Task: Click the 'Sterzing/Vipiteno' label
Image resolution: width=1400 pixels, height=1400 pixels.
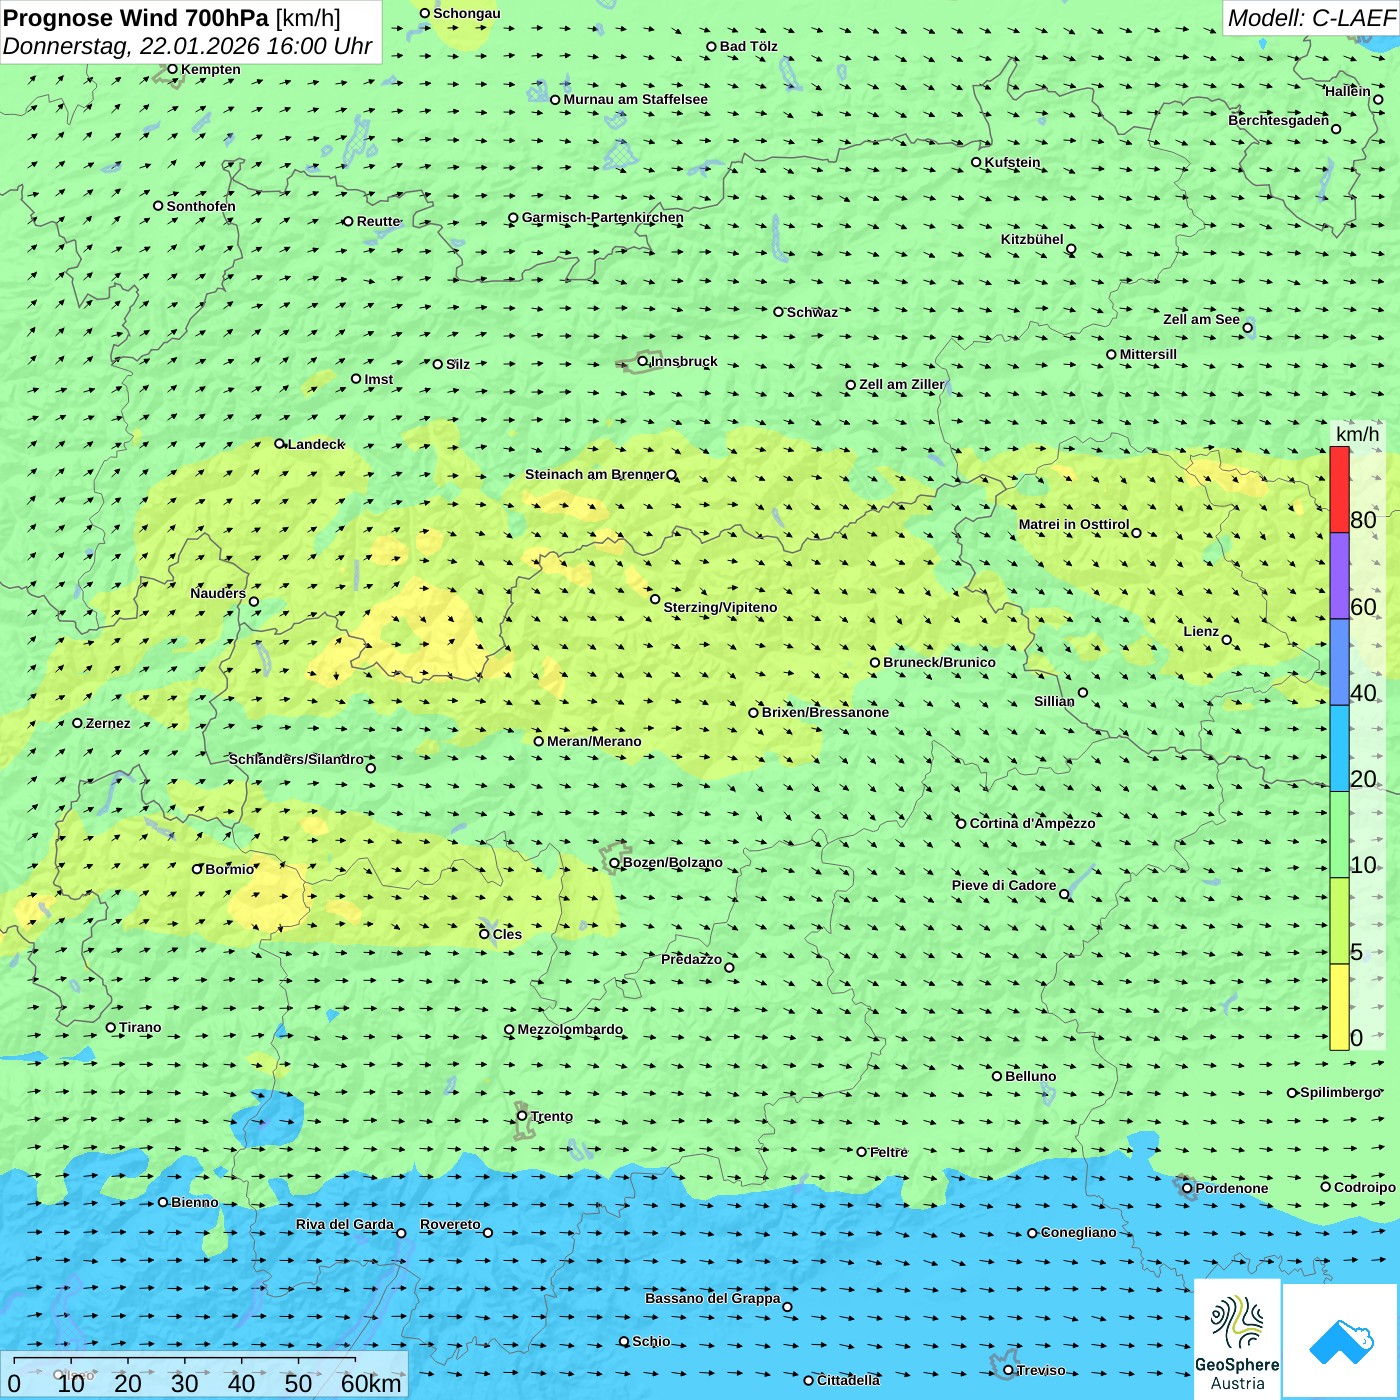Action: pyautogui.click(x=720, y=607)
